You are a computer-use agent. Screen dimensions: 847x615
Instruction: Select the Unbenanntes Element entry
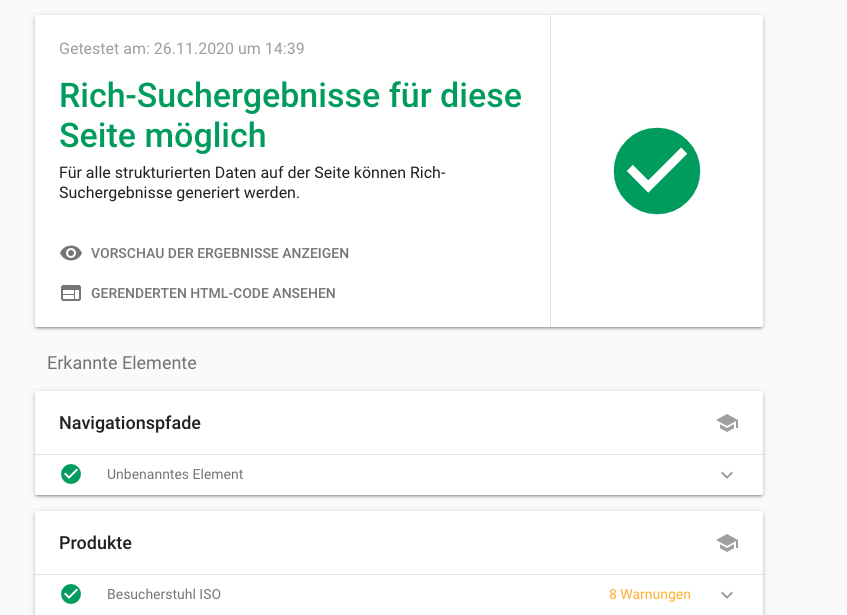tap(175, 474)
